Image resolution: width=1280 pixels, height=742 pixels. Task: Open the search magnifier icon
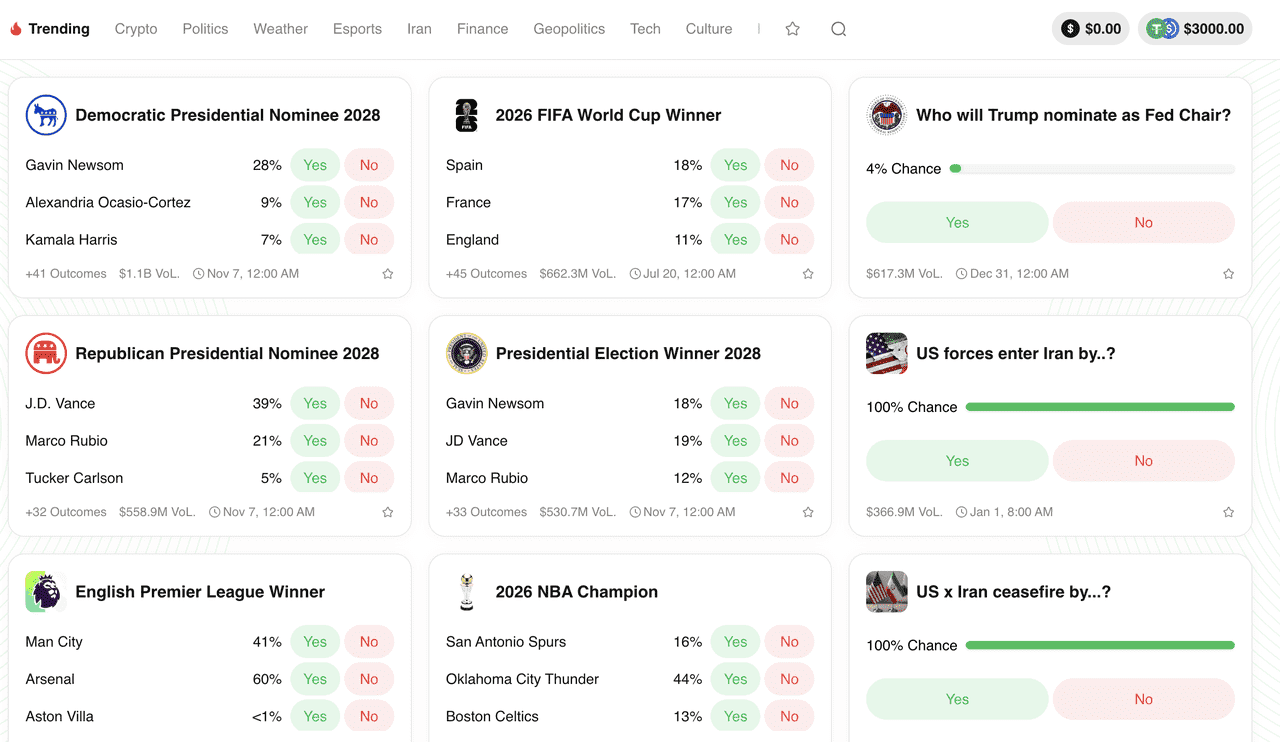pos(838,29)
